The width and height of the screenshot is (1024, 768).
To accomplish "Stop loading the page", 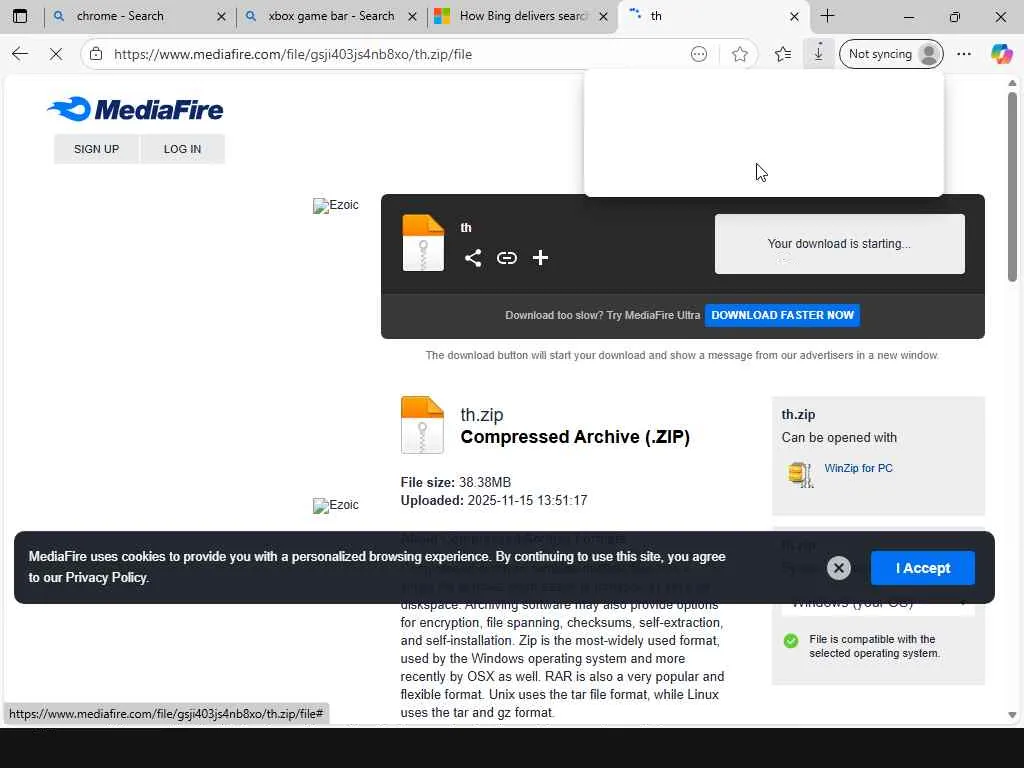I will coord(56,54).
